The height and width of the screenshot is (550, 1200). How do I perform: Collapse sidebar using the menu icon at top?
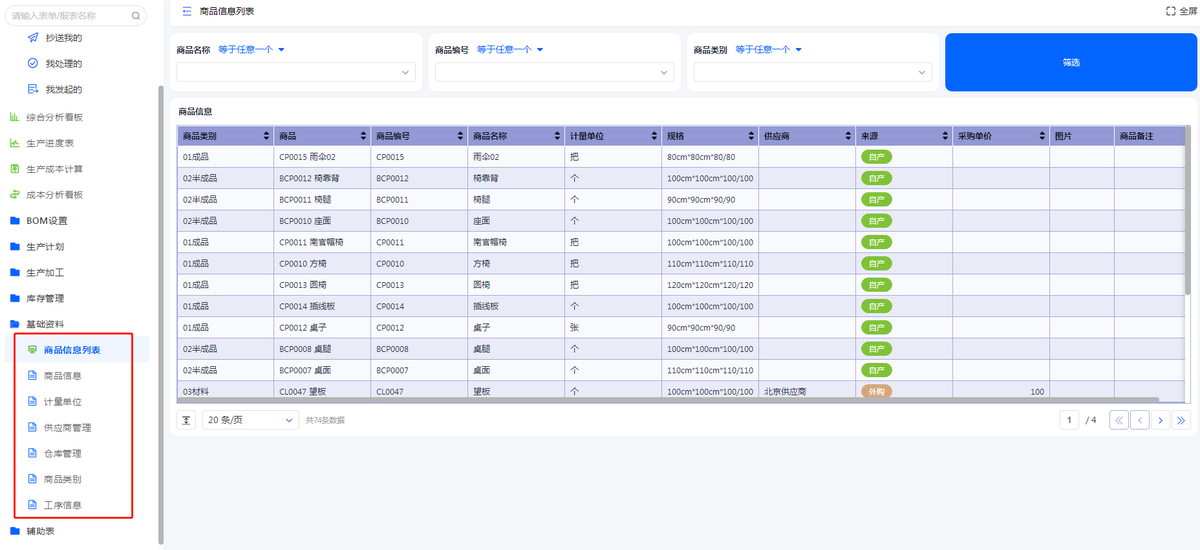coord(187,11)
